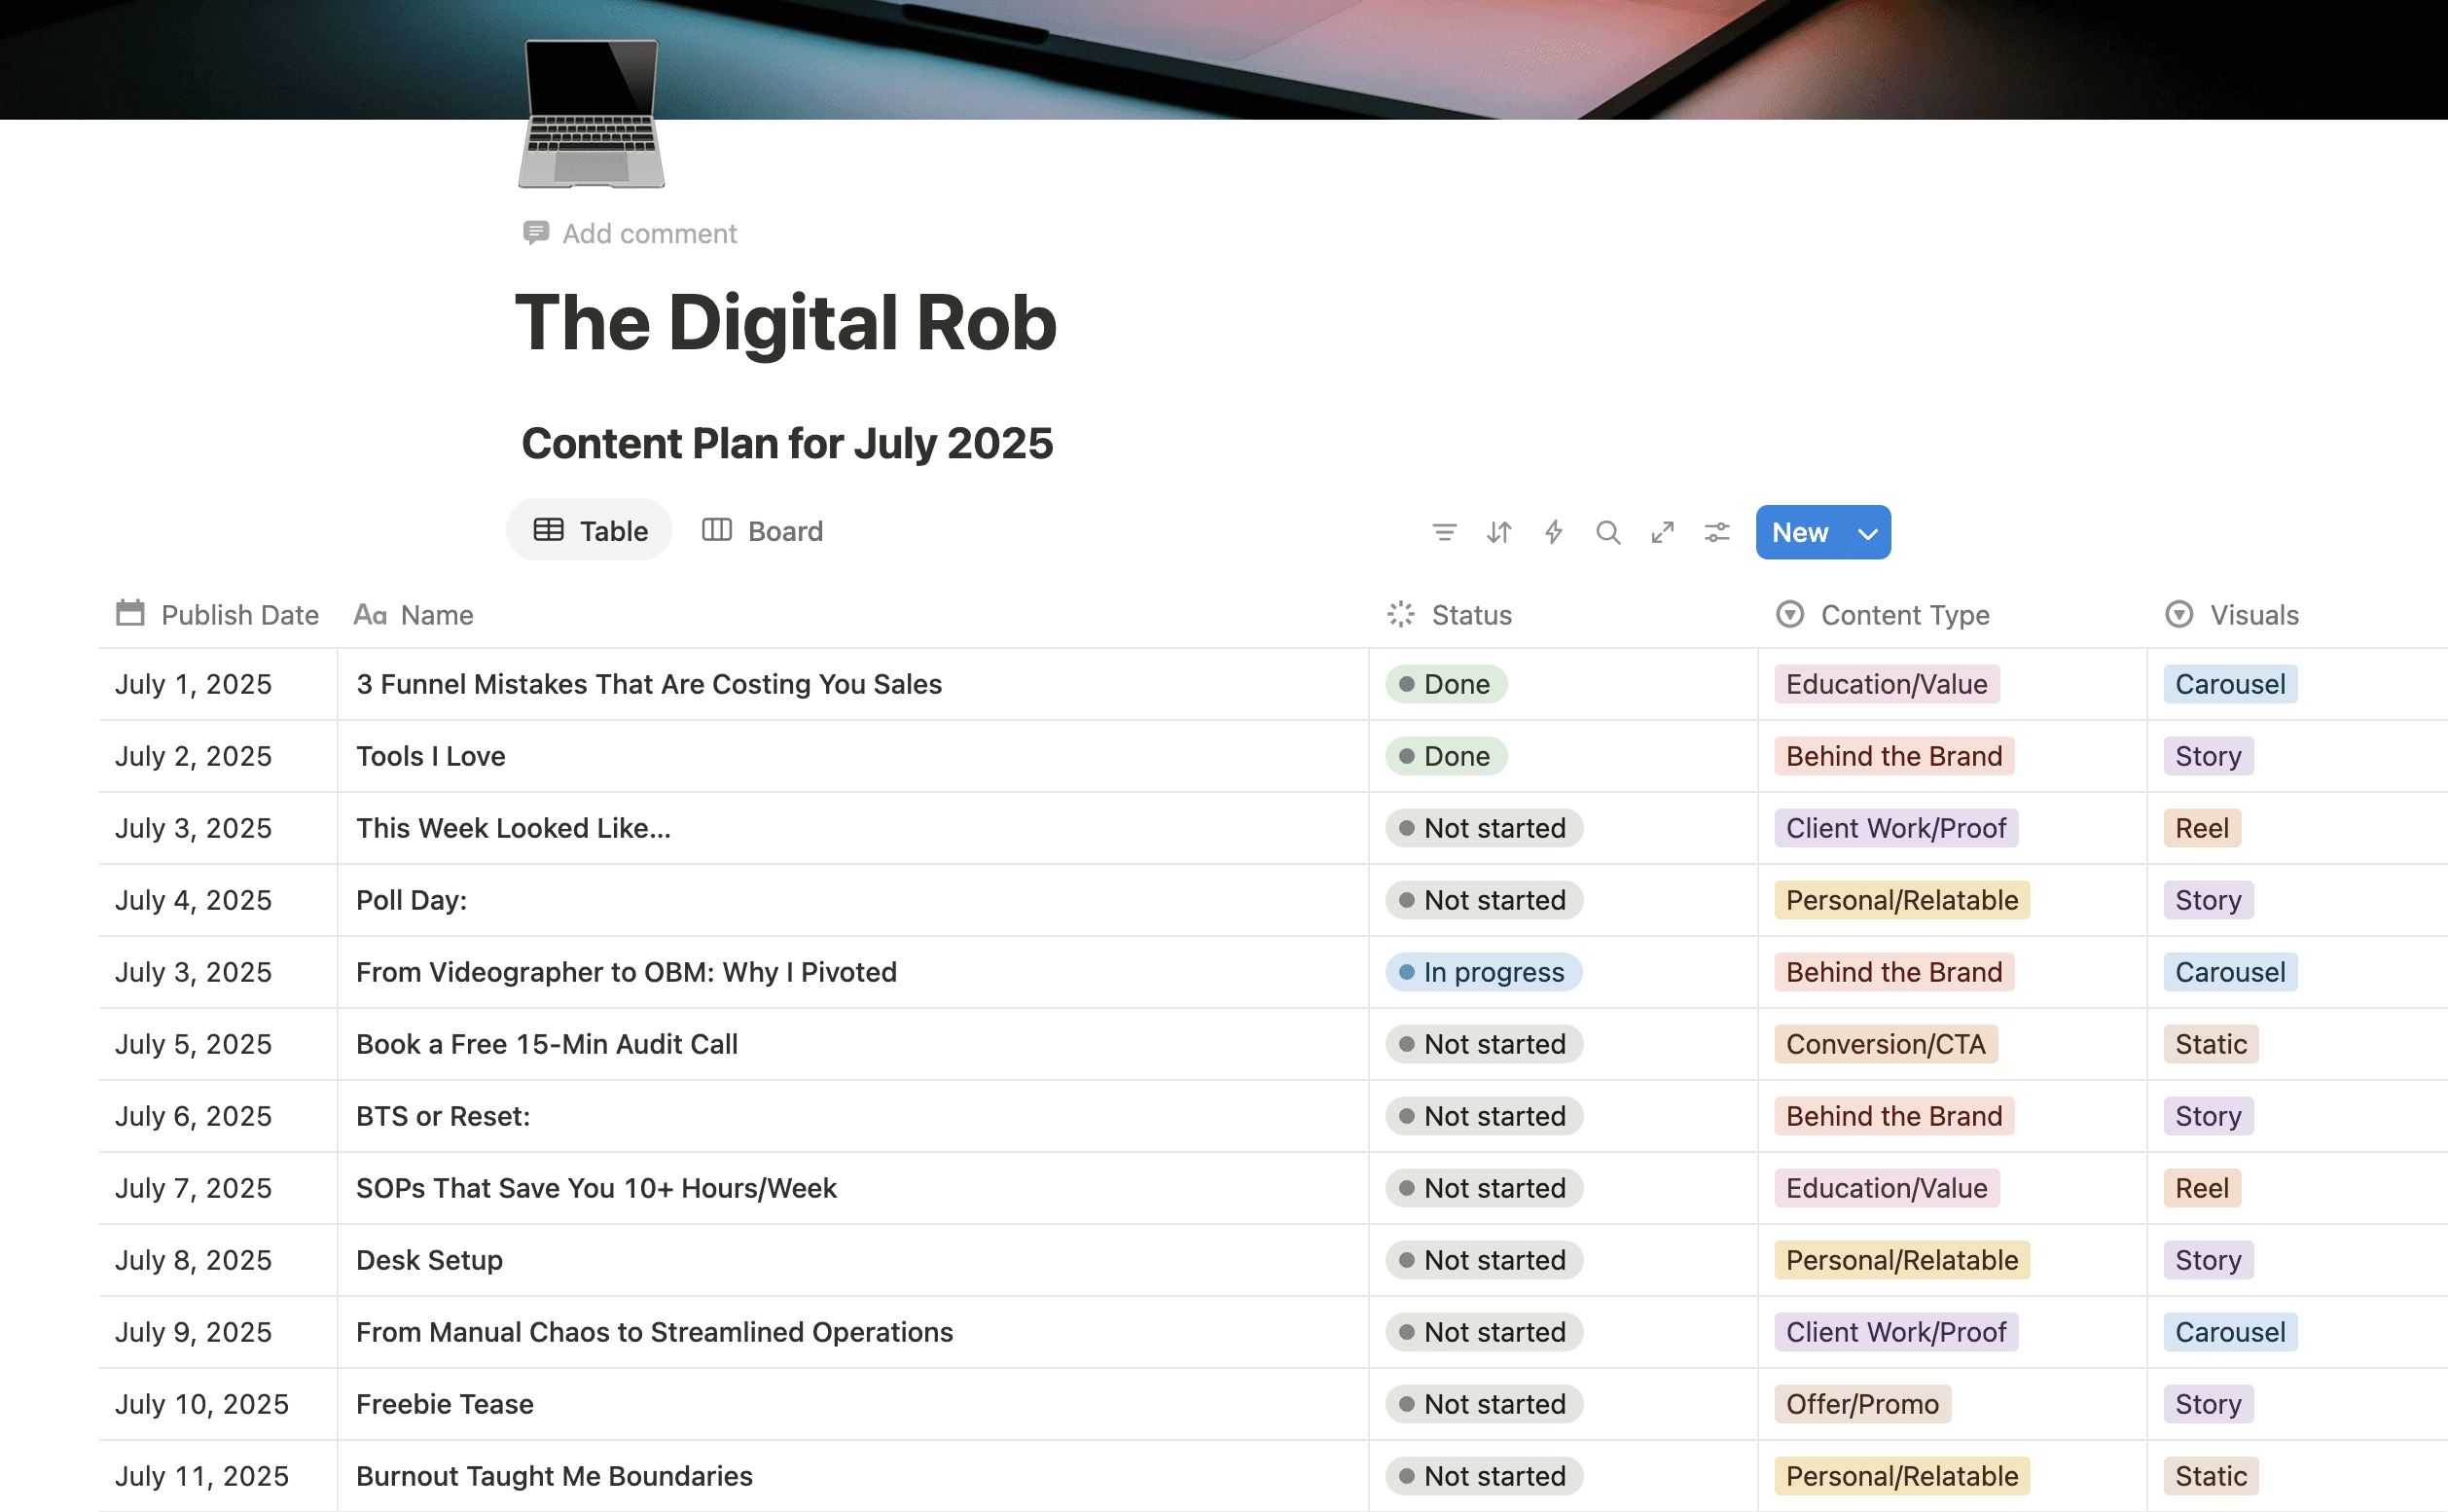
Task: Open view settings sliders icon
Action: tap(1717, 532)
